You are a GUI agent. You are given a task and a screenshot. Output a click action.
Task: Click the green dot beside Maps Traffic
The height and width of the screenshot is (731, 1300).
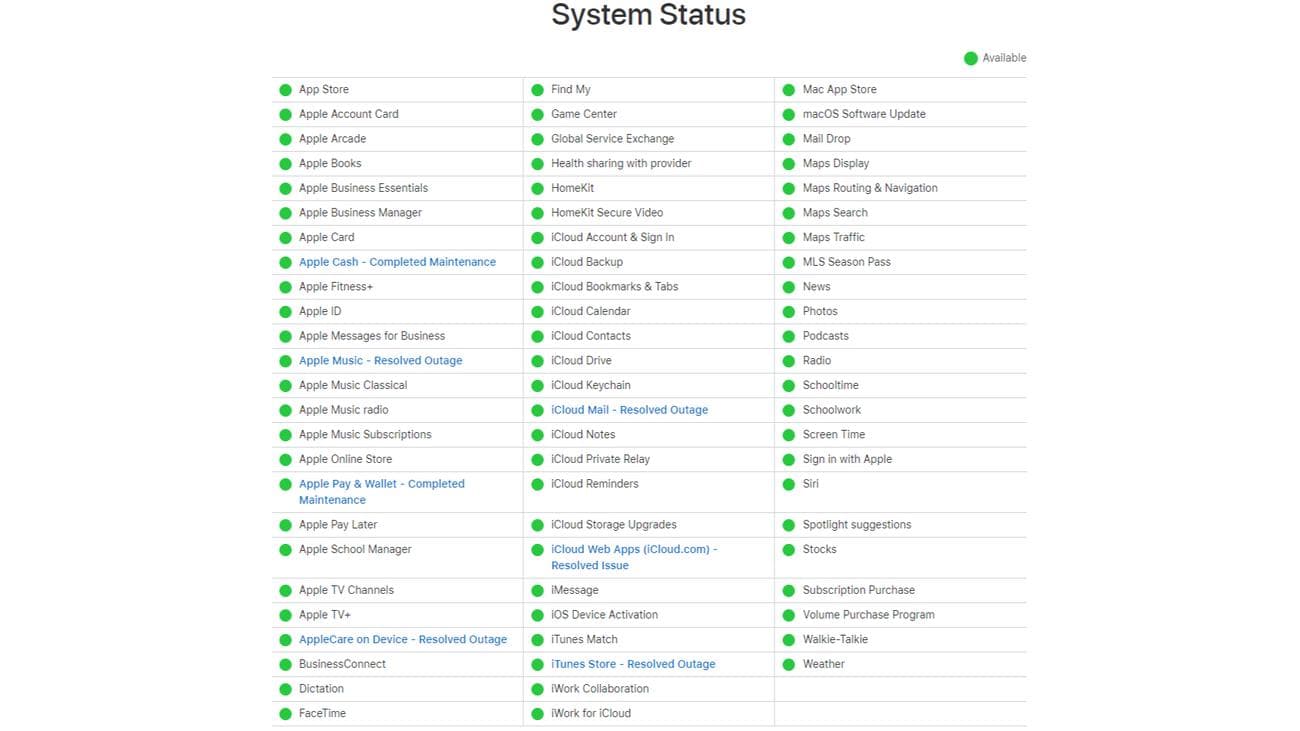pos(790,237)
